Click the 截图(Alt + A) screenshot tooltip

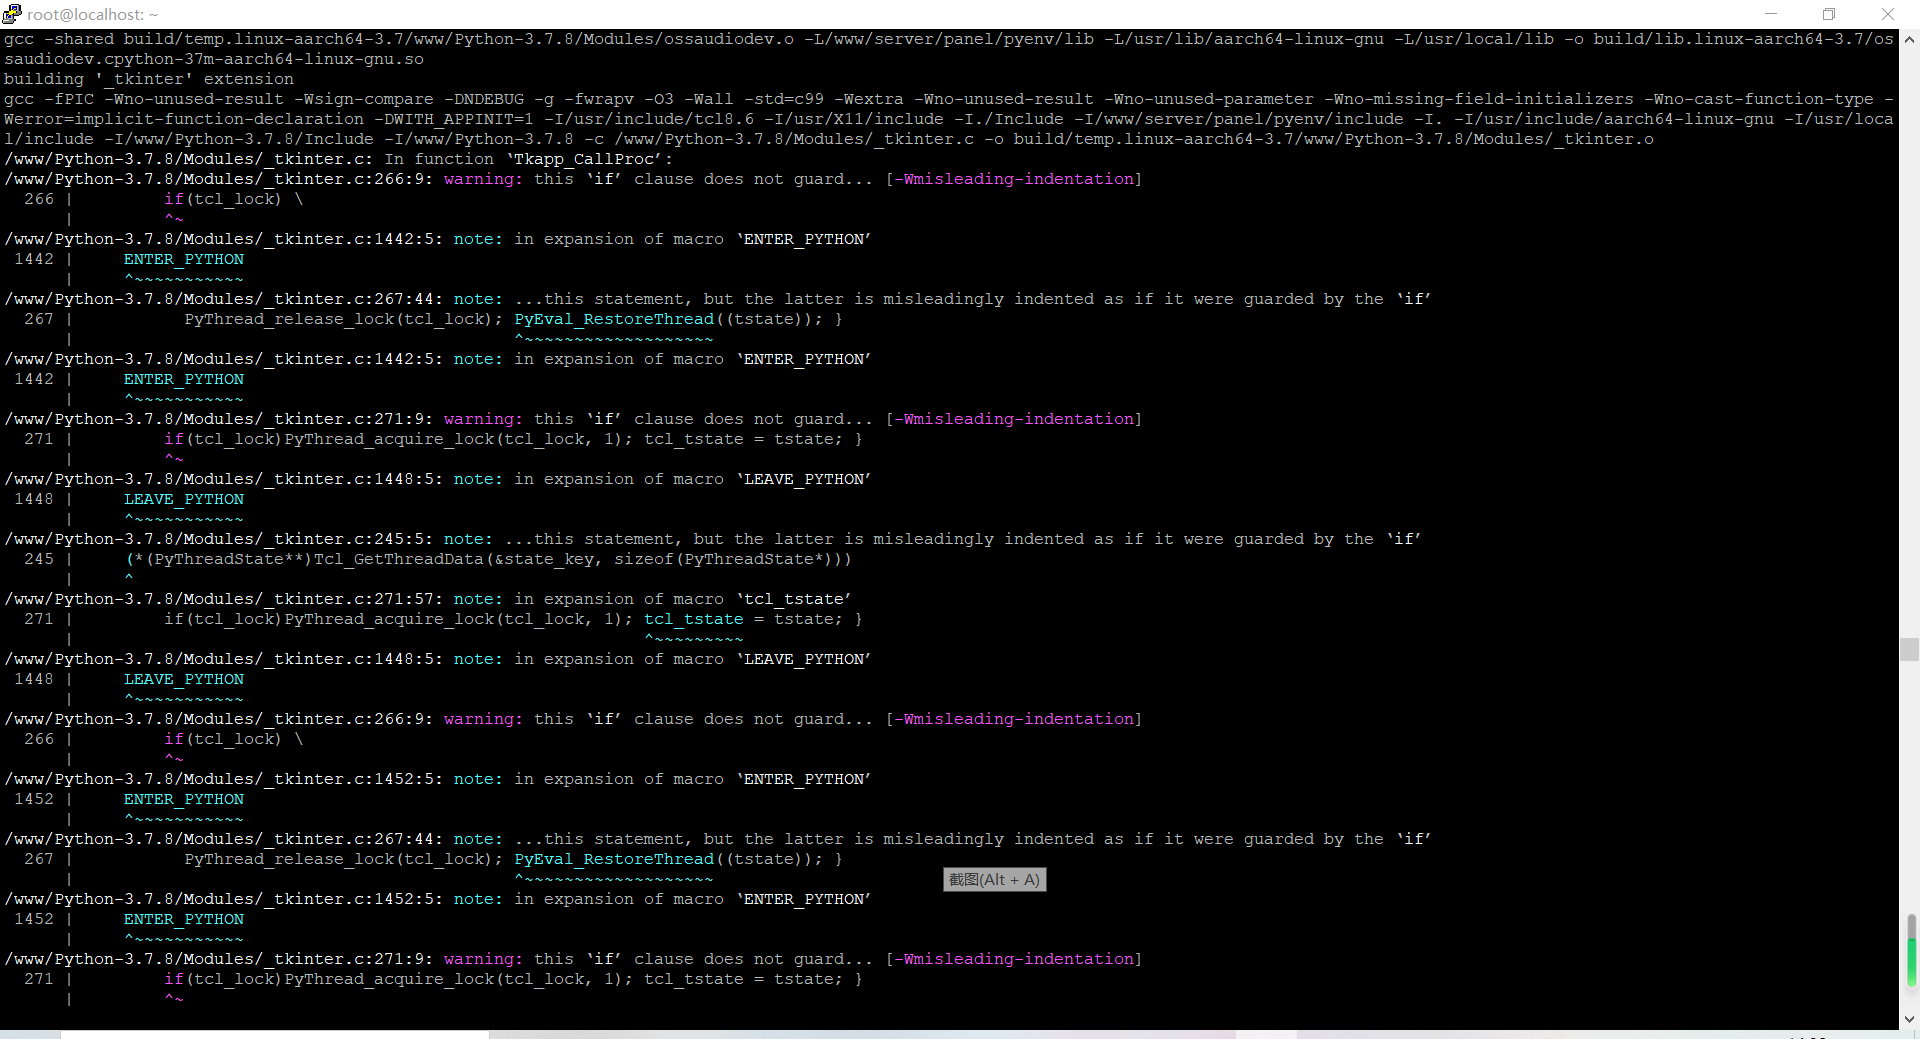tap(994, 880)
